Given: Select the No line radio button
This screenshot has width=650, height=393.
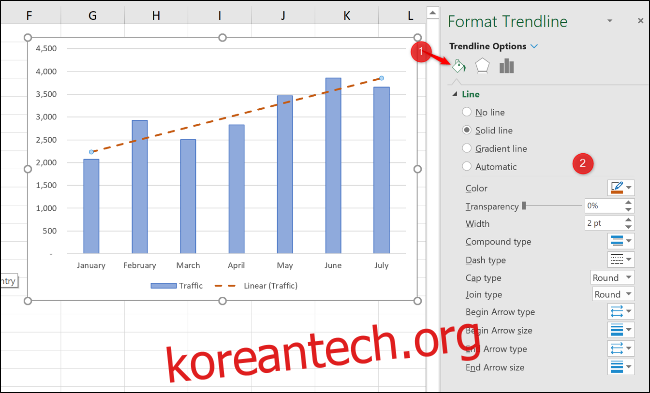Looking at the screenshot, I should [x=467, y=112].
